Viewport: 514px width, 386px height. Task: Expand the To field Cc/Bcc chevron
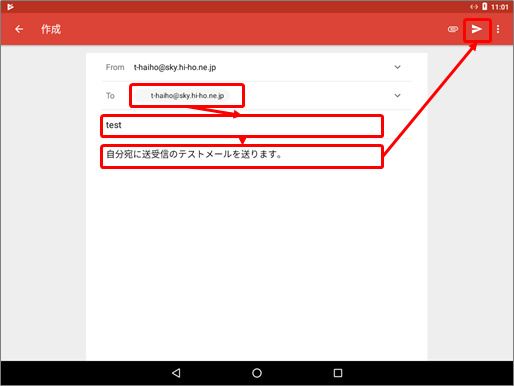click(x=397, y=96)
